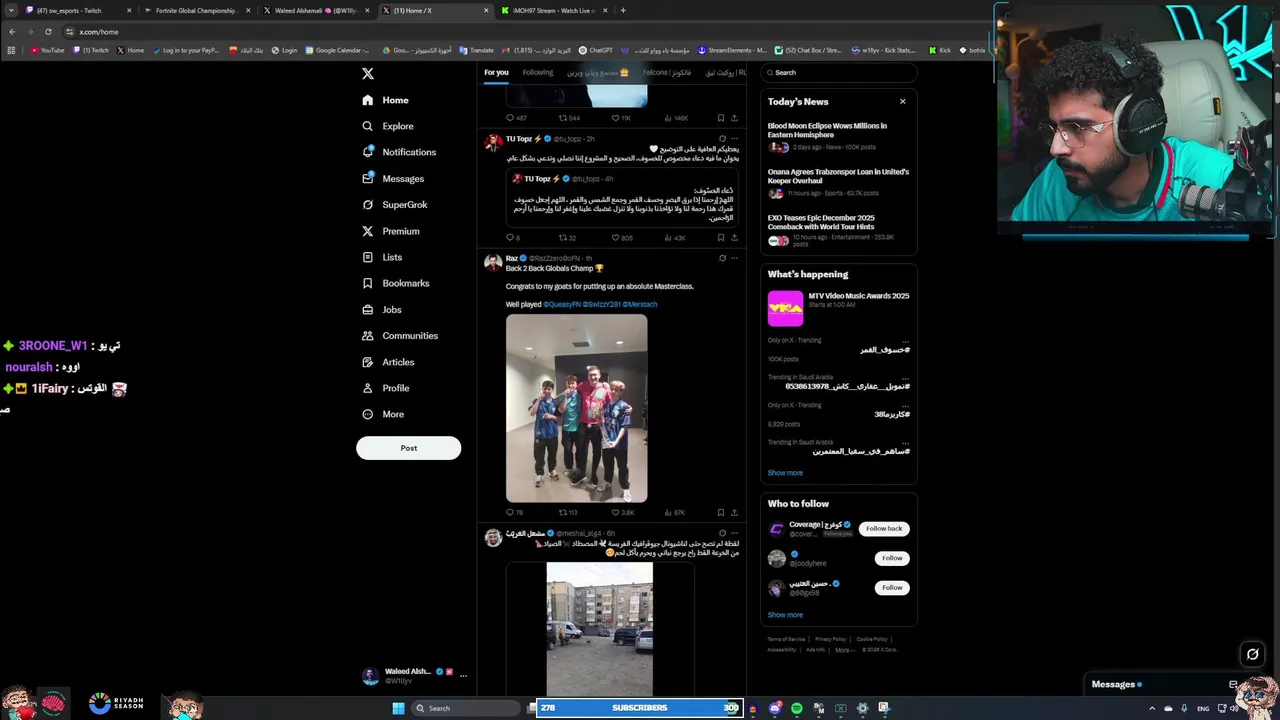This screenshot has height=720, width=1280.
Task: Click the X search field
Action: [x=838, y=72]
